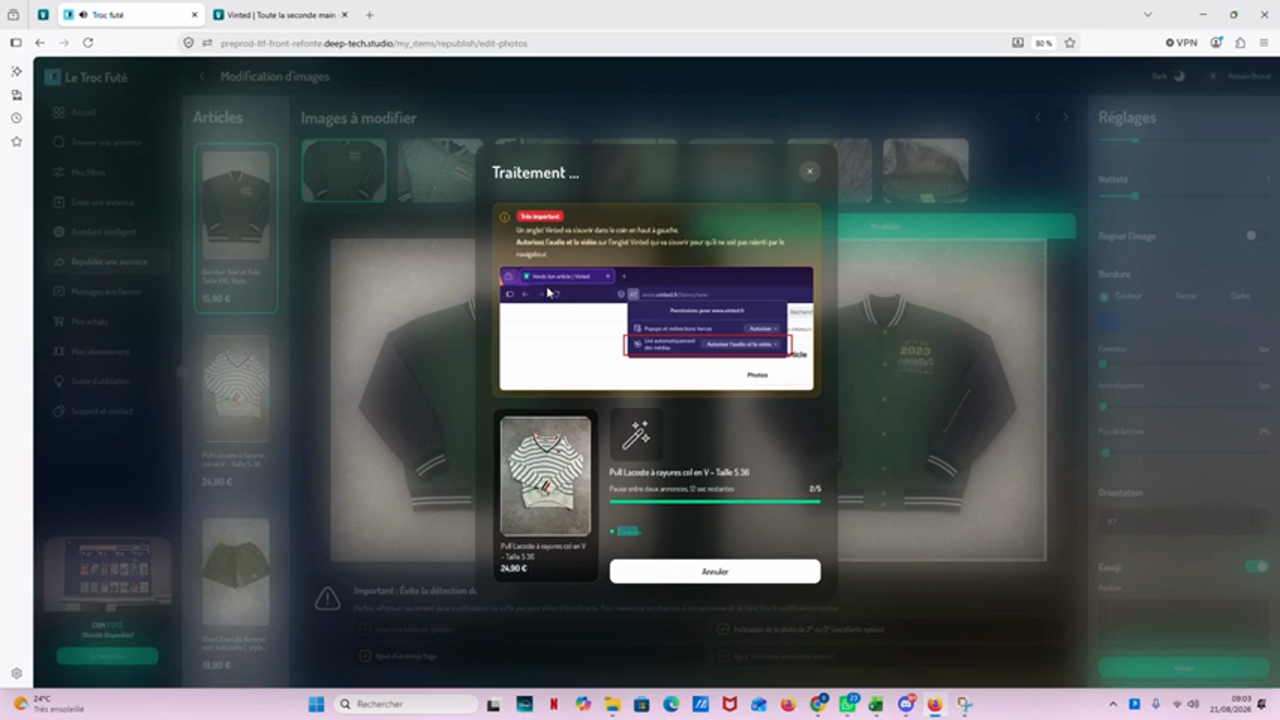Switch to the Troc futé tab
Image resolution: width=1280 pixels, height=720 pixels.
coord(130,15)
